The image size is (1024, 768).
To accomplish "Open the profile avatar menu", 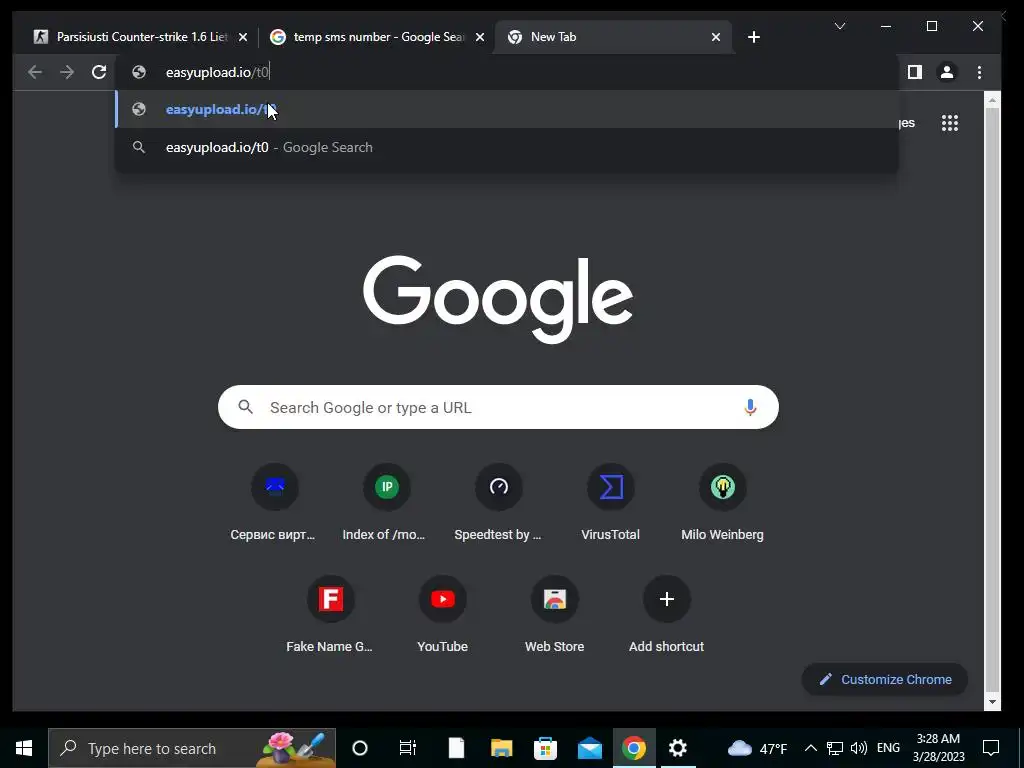I will 946,72.
